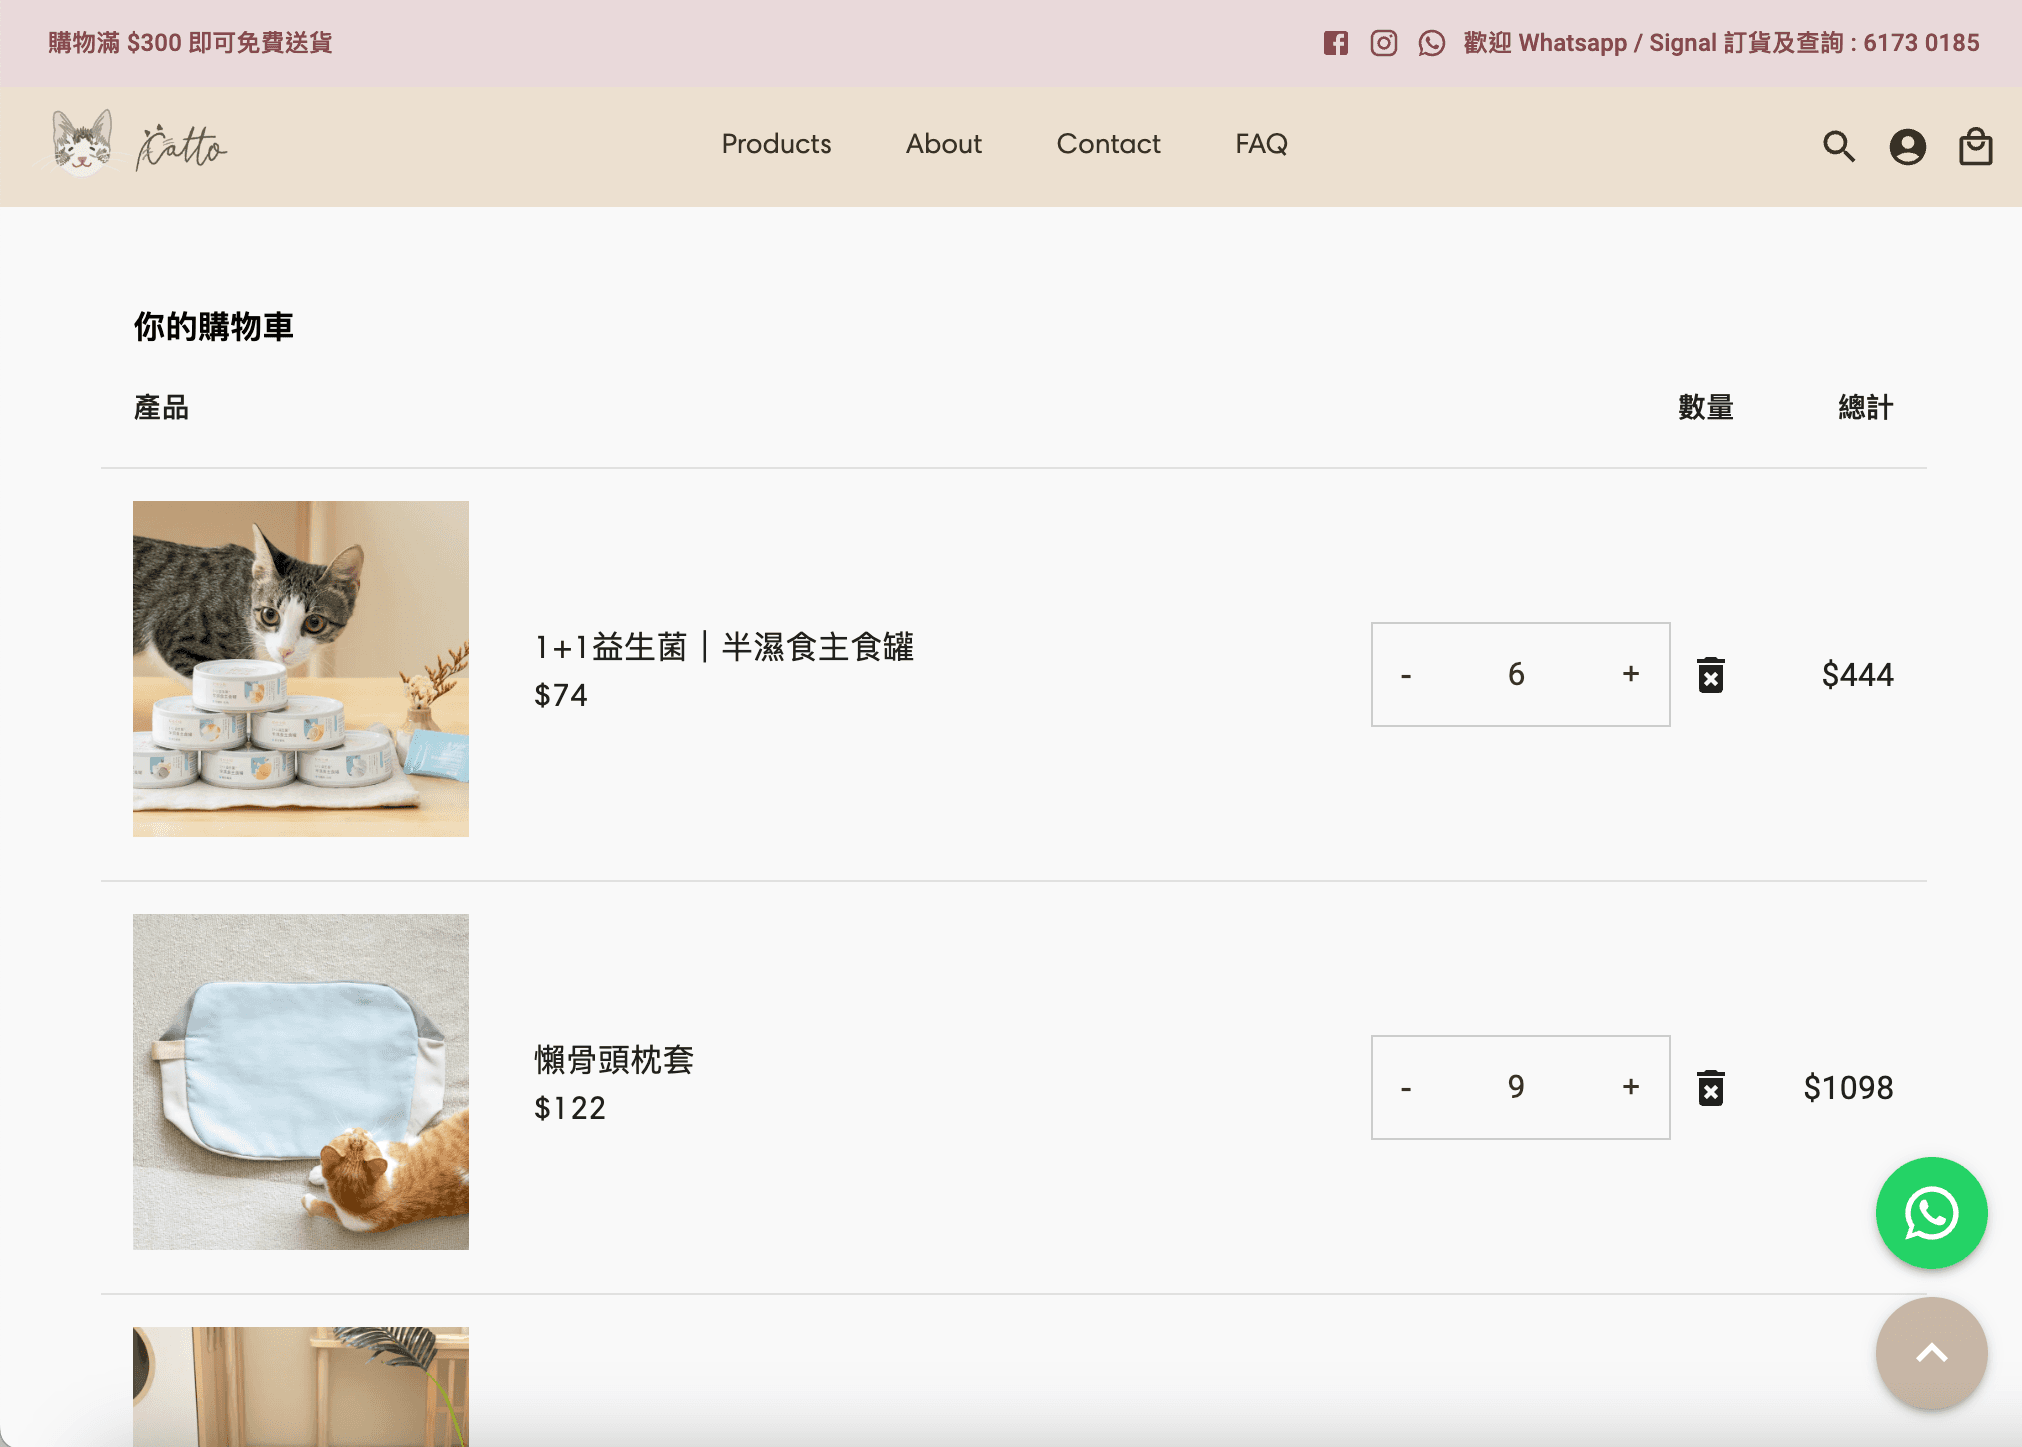Open the Instagram icon link
2022x1447 pixels.
pyautogui.click(x=1383, y=43)
